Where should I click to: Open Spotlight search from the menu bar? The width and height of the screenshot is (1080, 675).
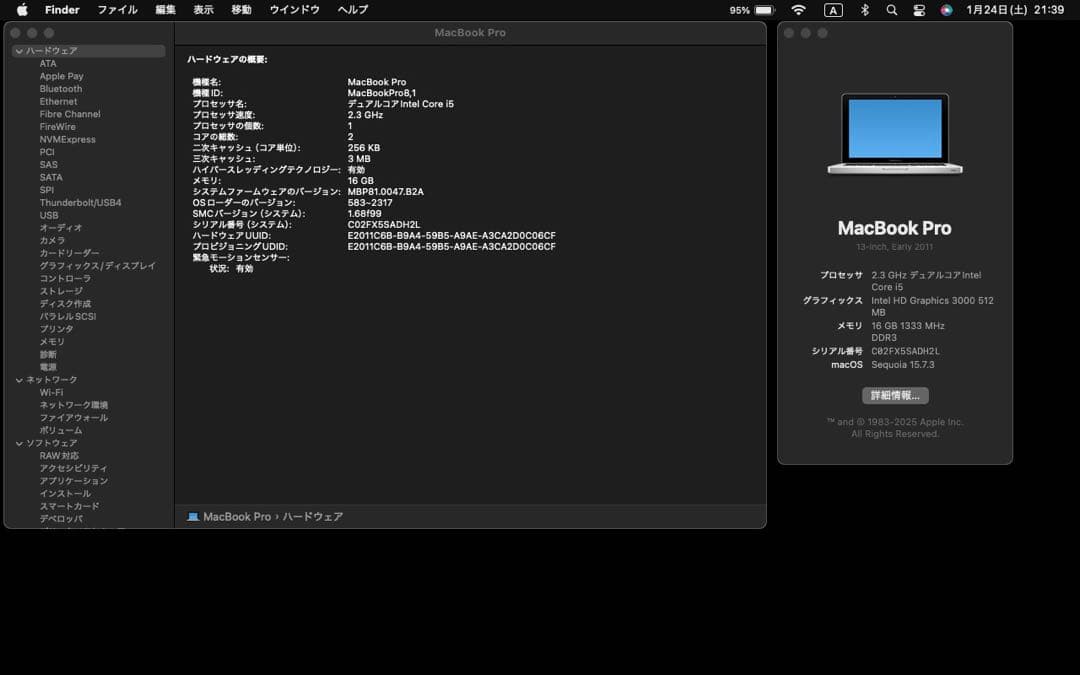[x=890, y=10]
